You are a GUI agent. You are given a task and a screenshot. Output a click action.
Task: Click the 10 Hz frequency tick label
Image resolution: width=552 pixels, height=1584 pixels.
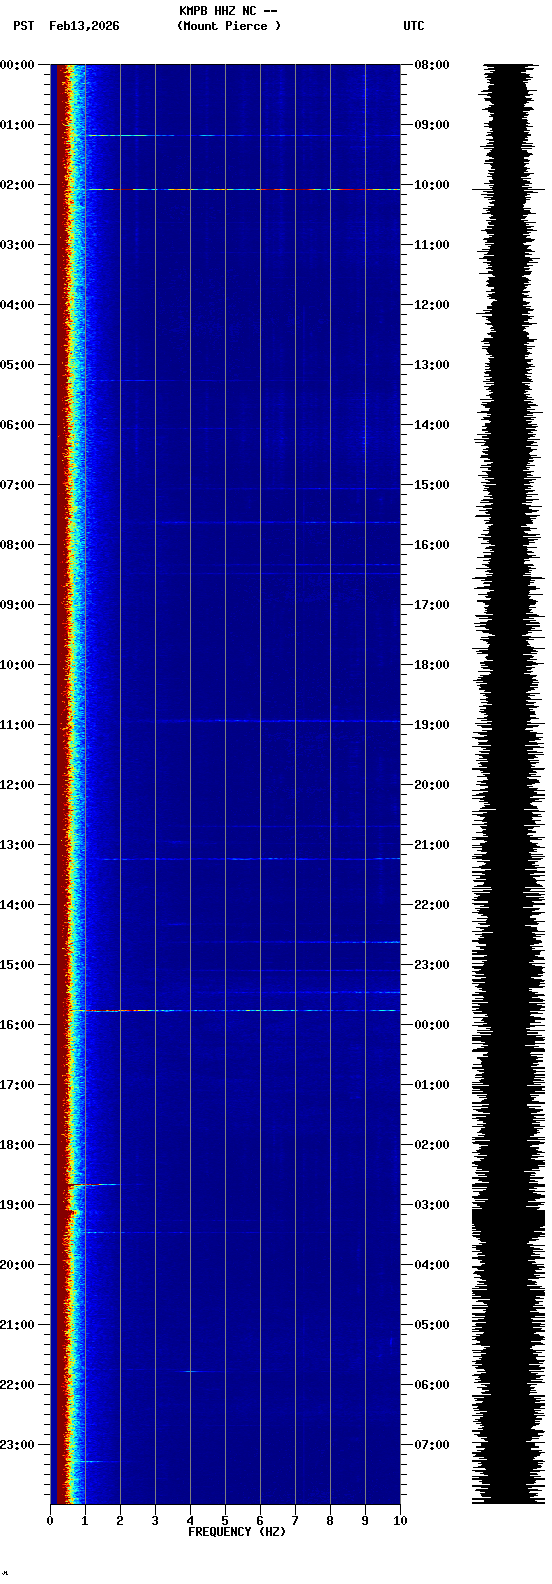(x=400, y=1521)
